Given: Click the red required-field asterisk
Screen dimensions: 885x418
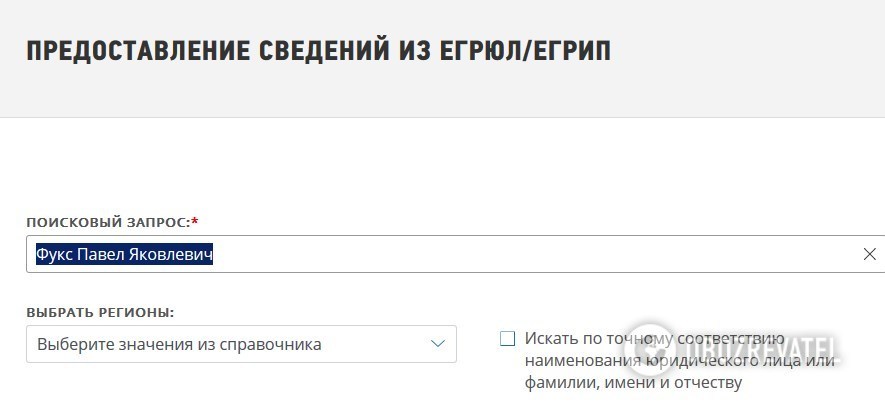Looking at the screenshot, I should pos(195,220).
